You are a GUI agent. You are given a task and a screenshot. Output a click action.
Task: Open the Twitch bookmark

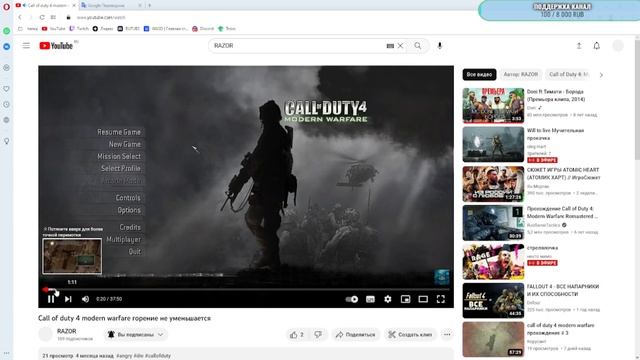(79, 29)
